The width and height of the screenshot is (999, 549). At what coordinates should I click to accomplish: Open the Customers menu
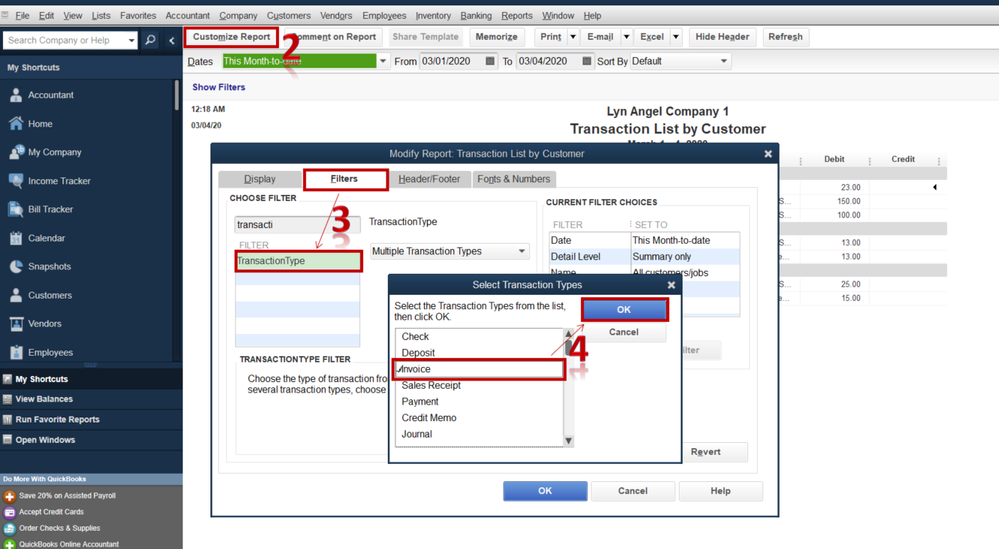point(289,15)
